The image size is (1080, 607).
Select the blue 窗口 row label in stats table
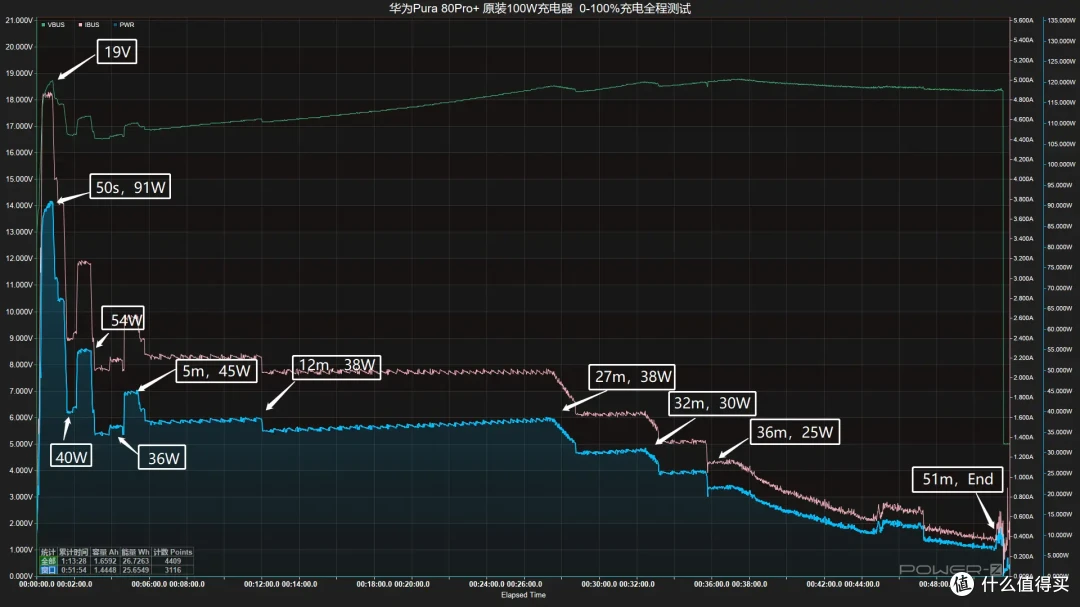pyautogui.click(x=48, y=570)
